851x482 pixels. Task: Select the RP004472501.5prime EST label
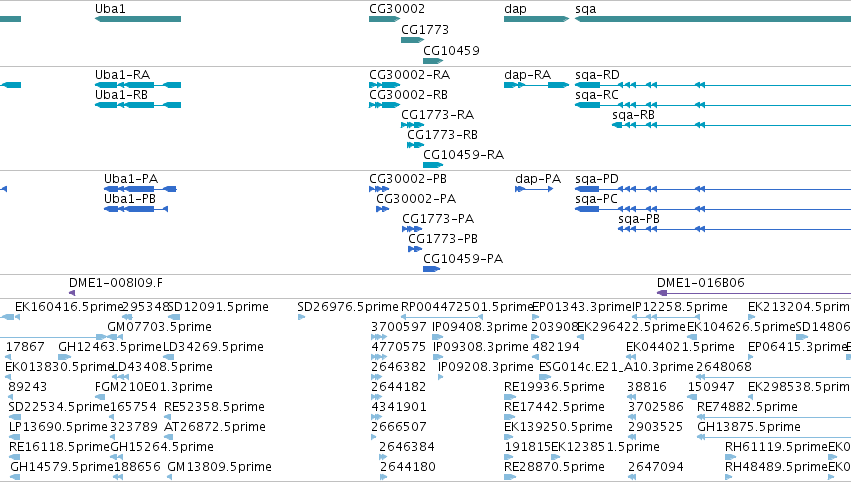(x=467, y=307)
